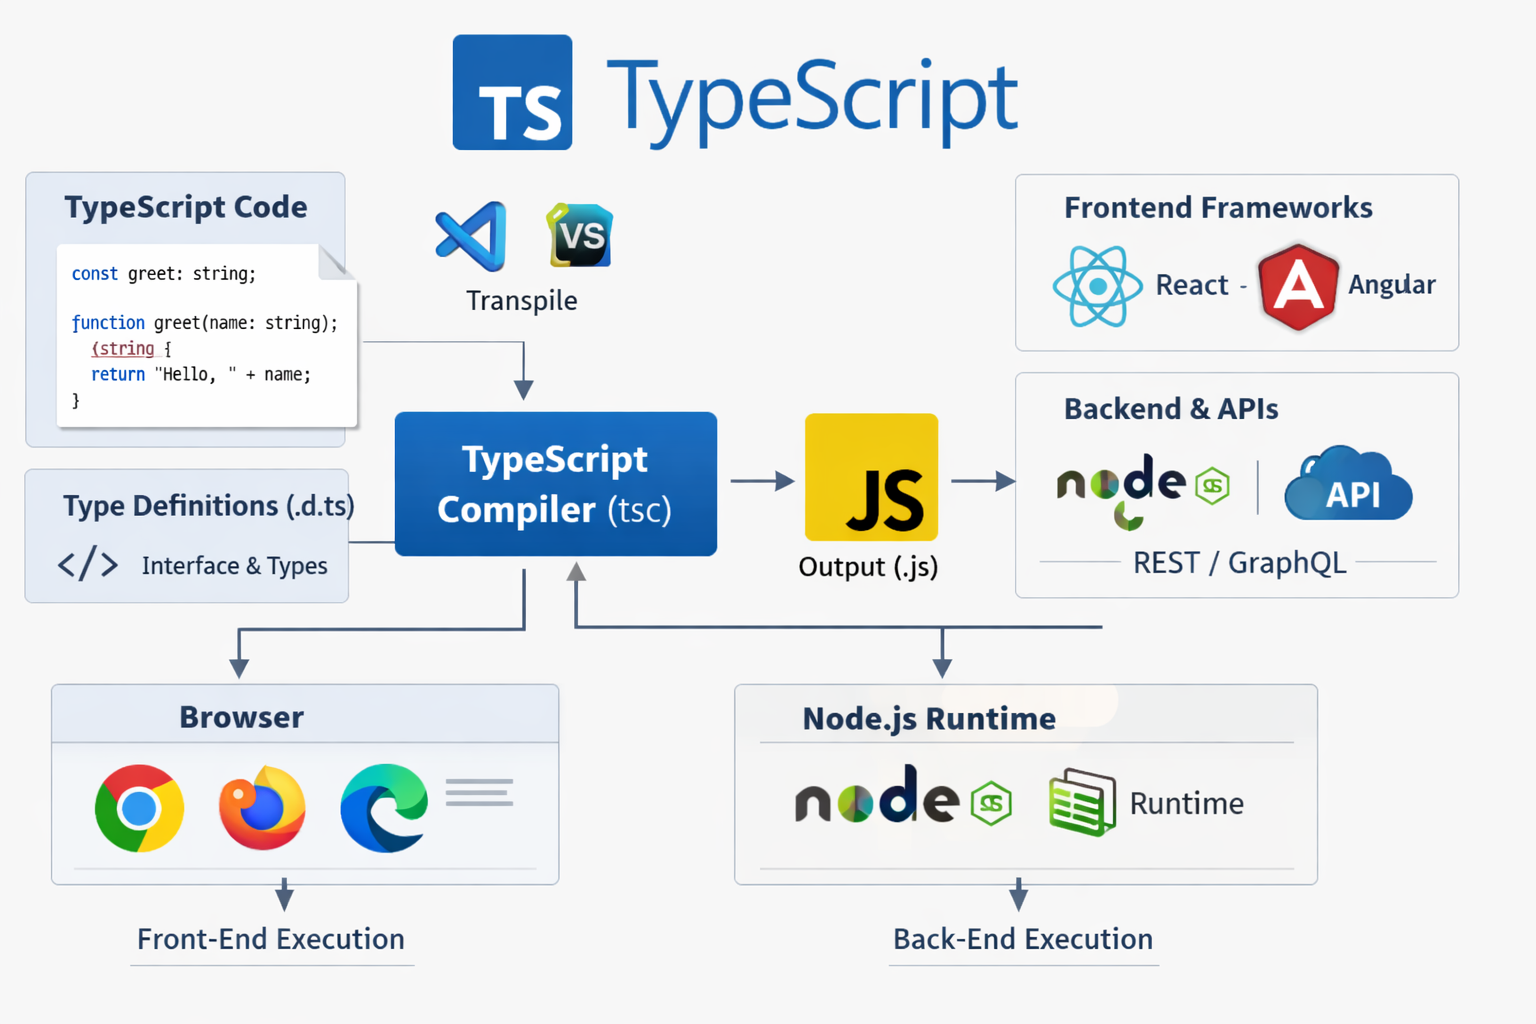Click the React atom logo
1536x1024 pixels.
[1097, 286]
